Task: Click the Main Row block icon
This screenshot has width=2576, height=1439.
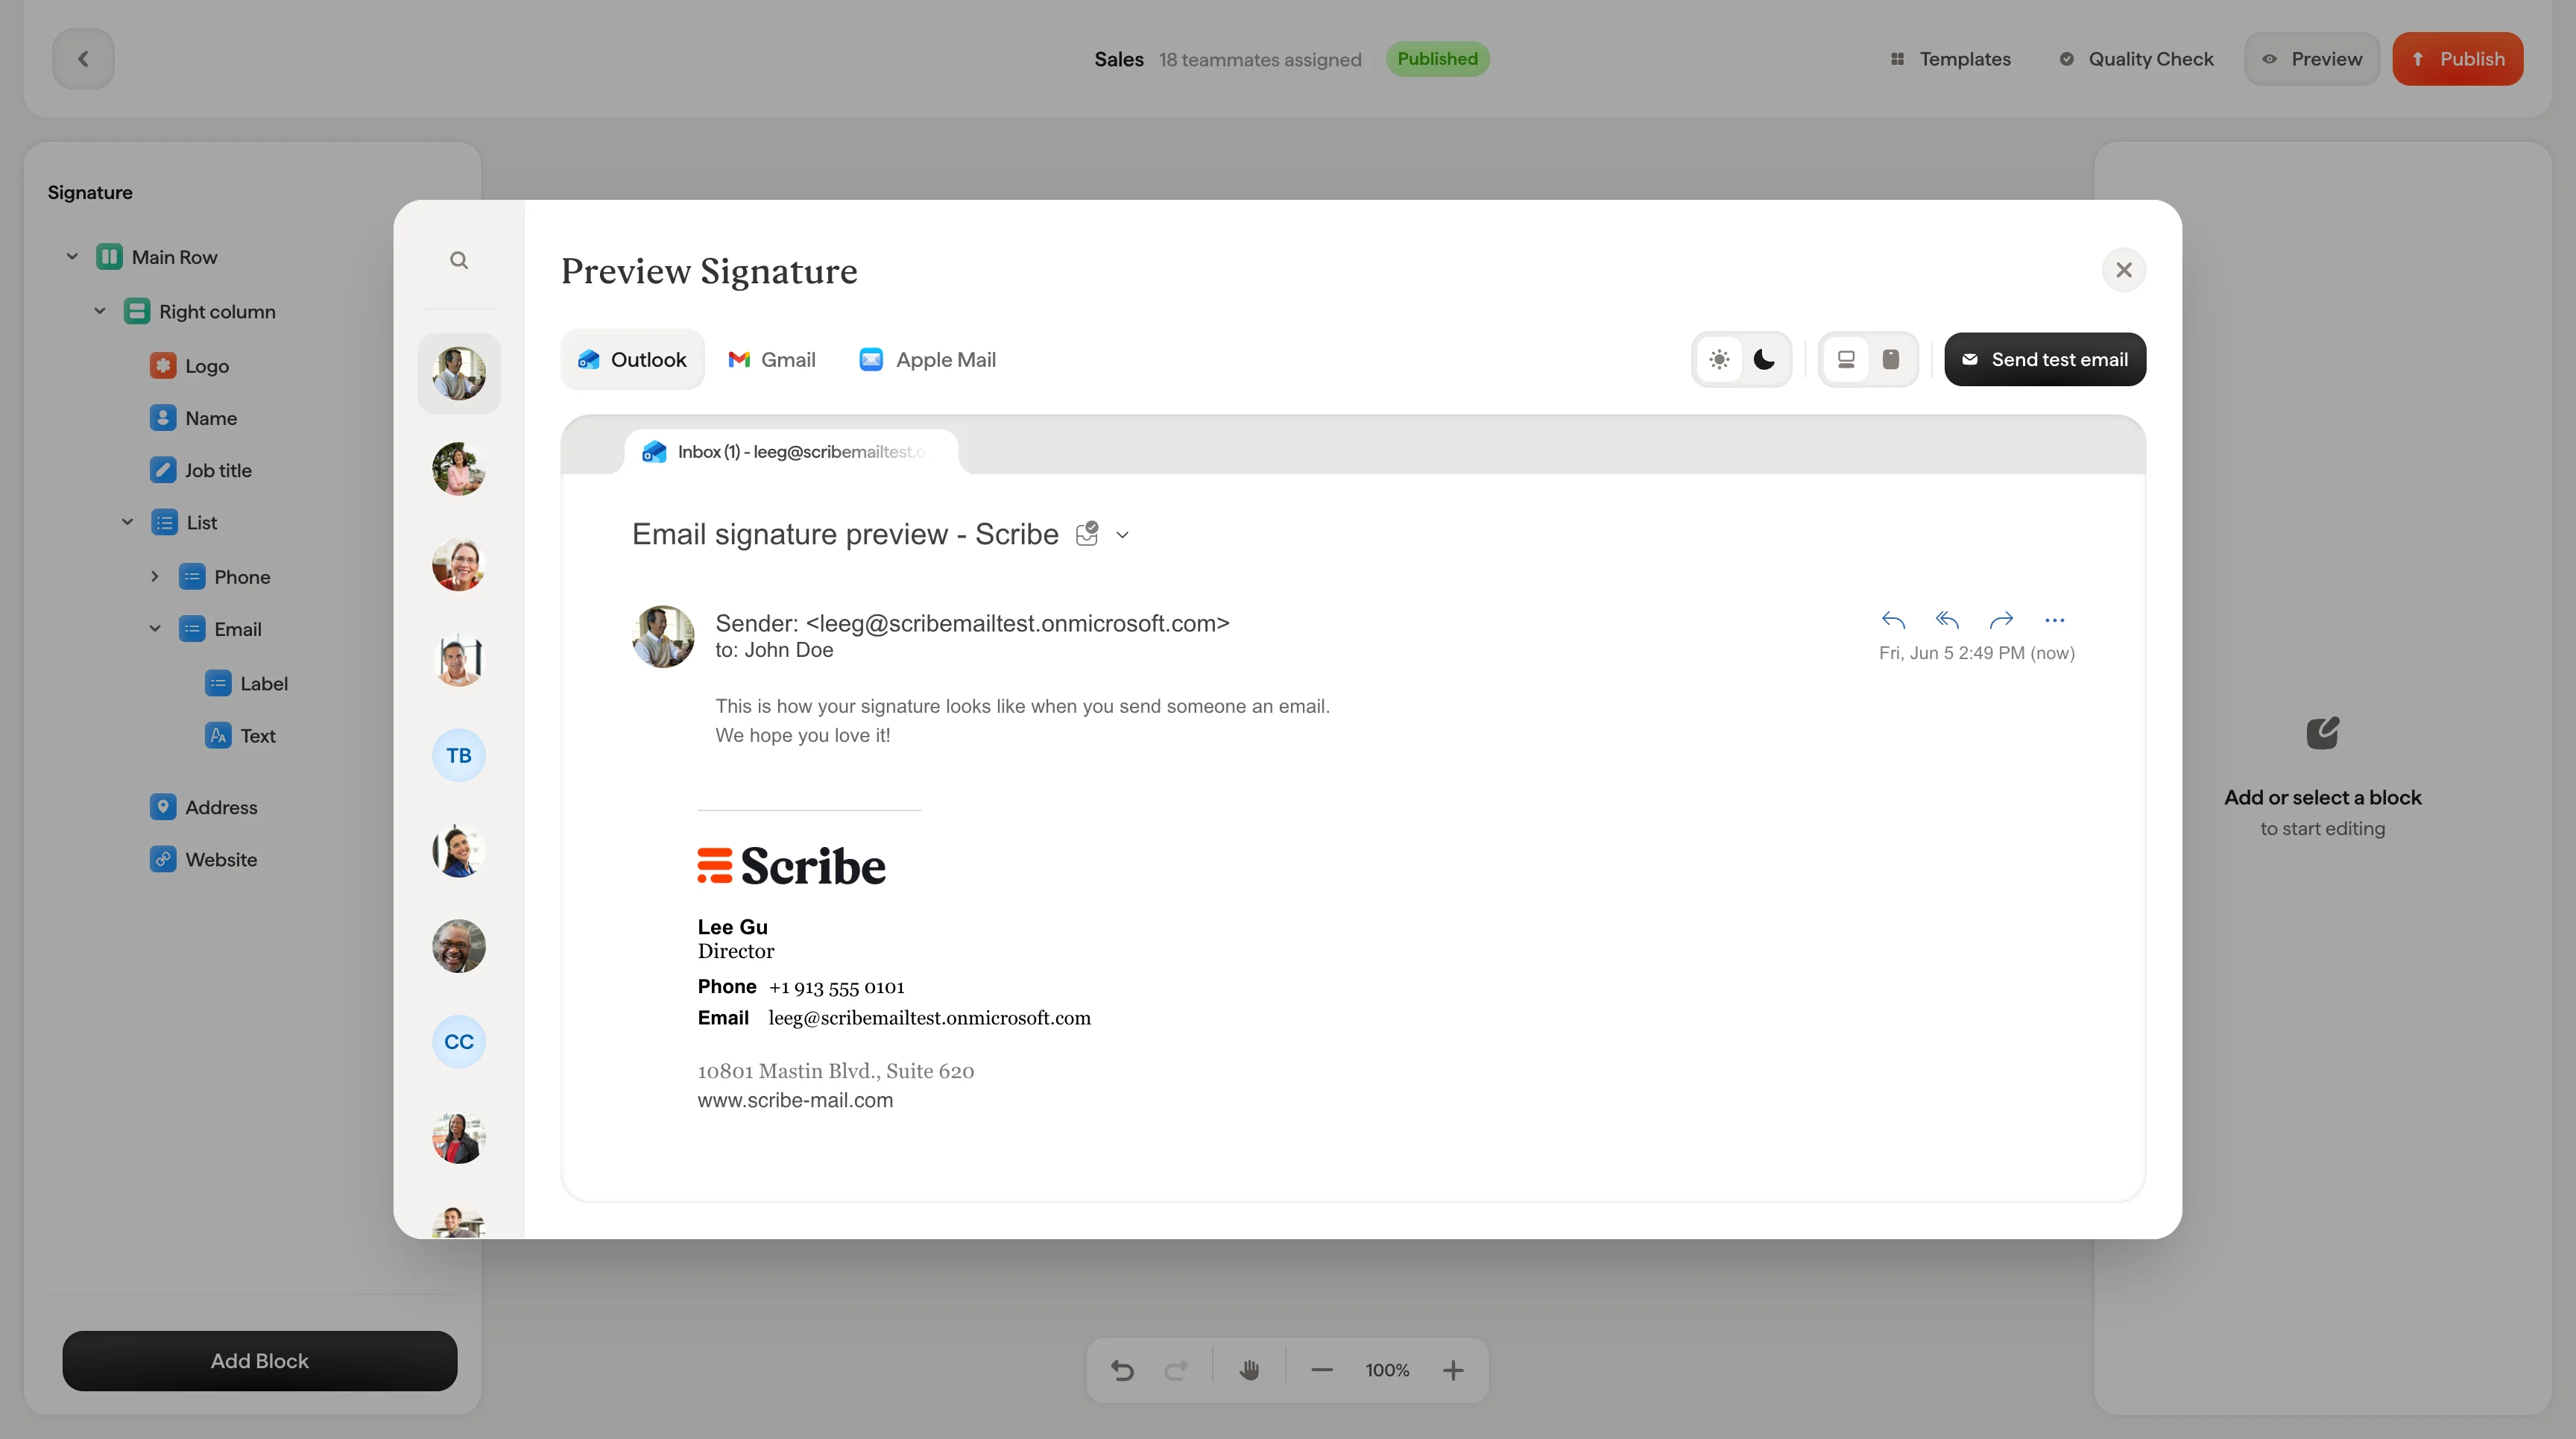Action: tap(109, 257)
